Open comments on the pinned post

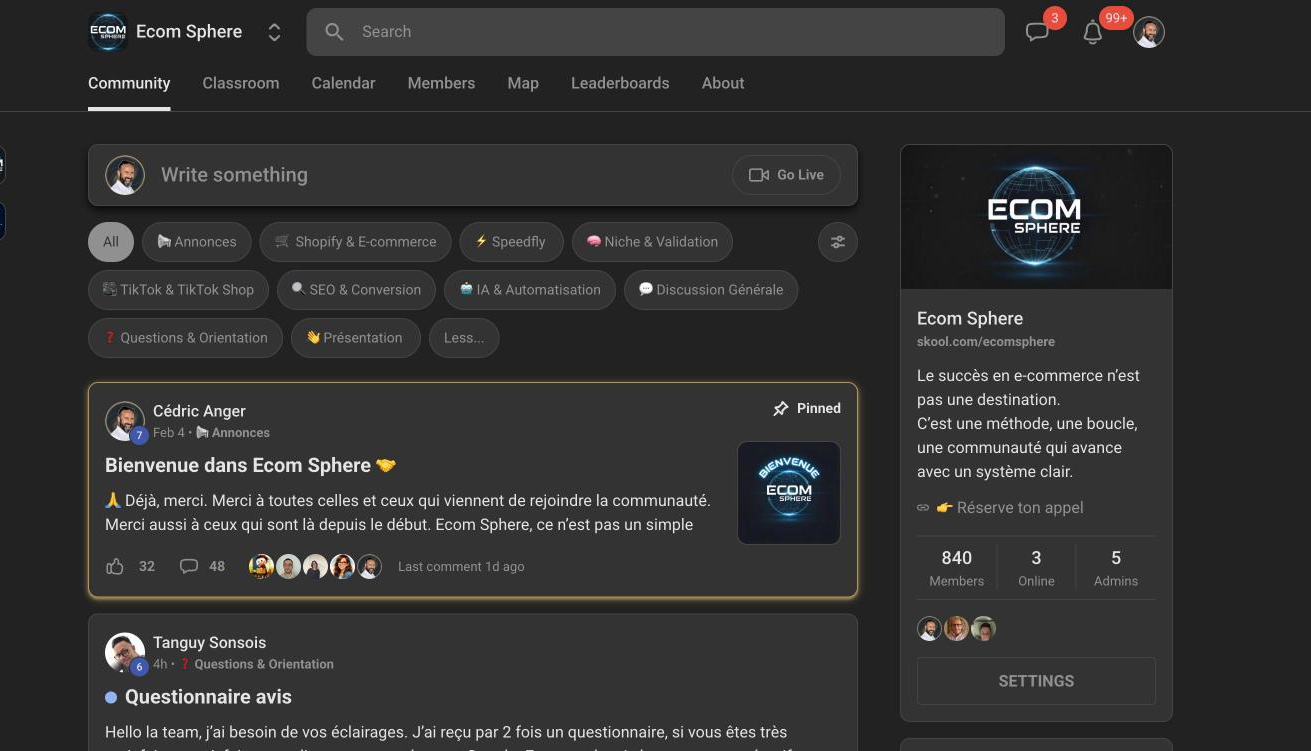(x=189, y=566)
